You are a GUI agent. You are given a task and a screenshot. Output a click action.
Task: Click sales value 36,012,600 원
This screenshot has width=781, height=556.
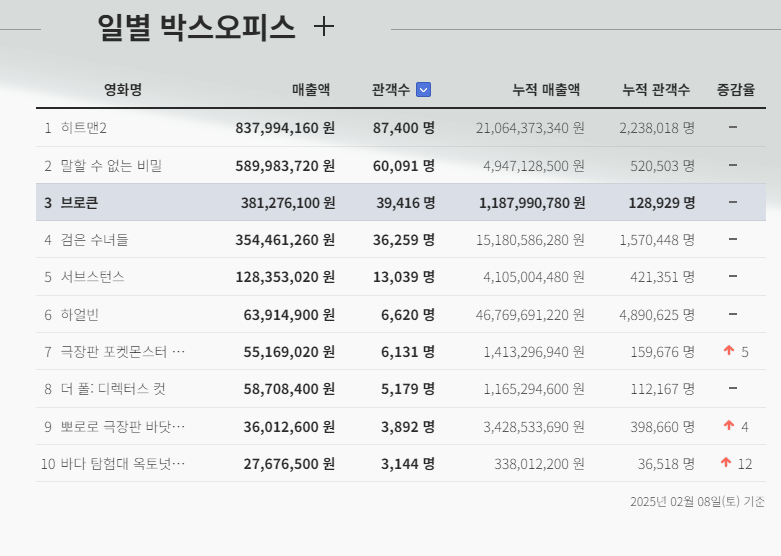pos(289,427)
